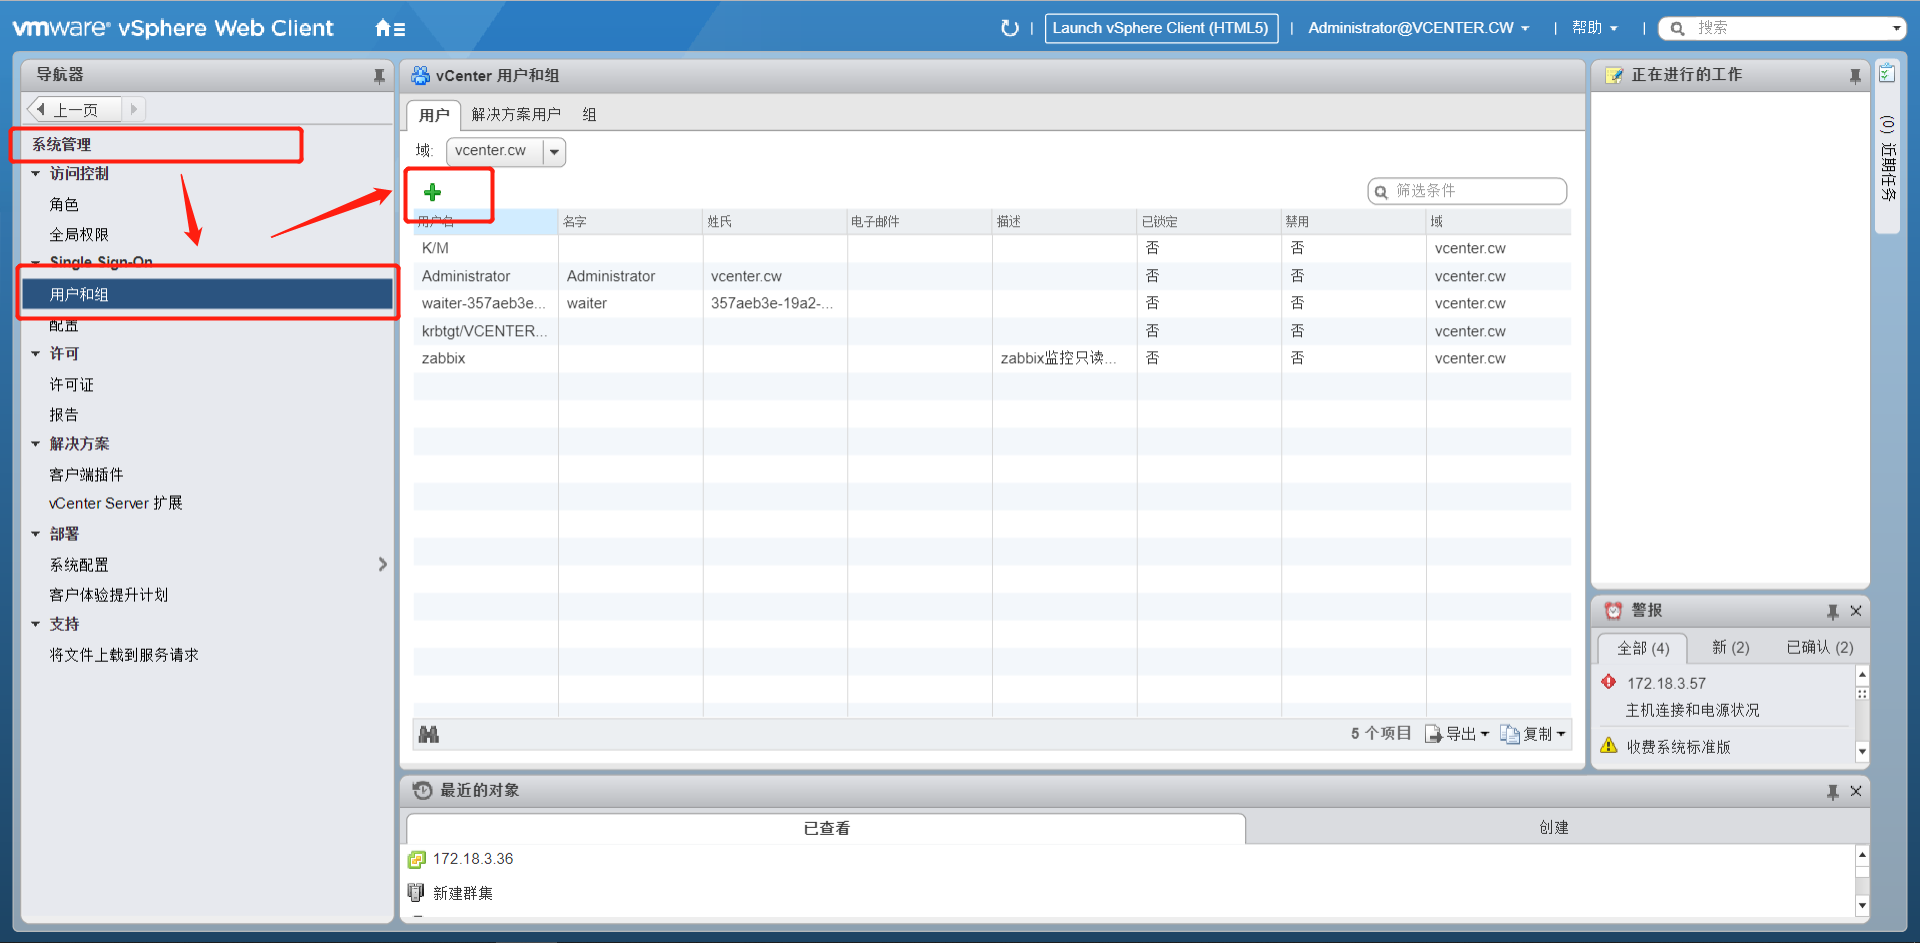Close the Recent Objects panel
Screen dimensions: 1920x943
click(x=1856, y=791)
